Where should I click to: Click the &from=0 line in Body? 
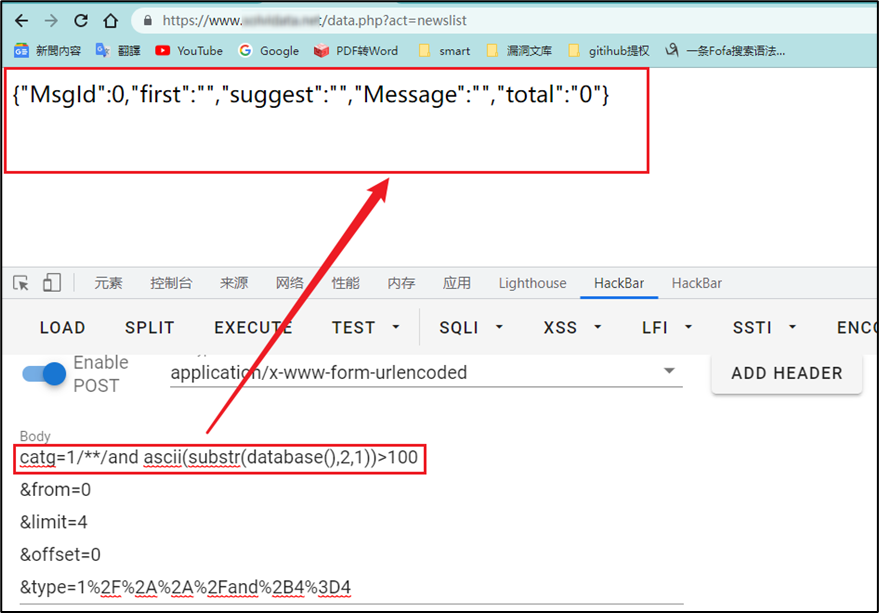pos(55,490)
